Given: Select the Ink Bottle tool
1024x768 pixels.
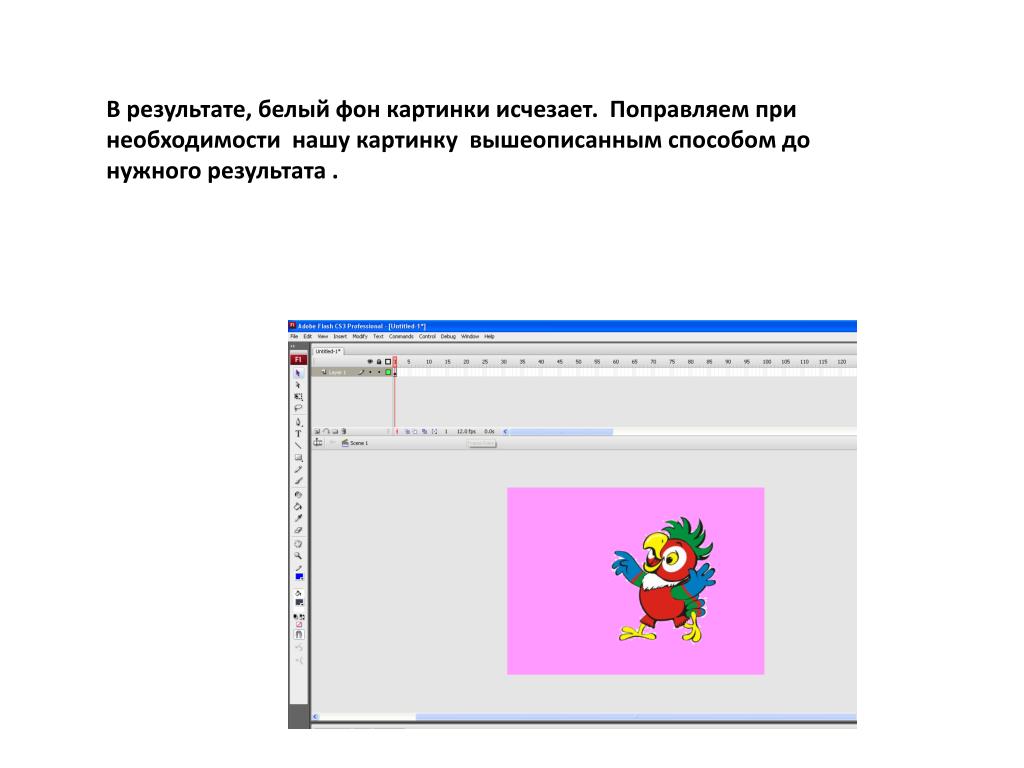Looking at the screenshot, I should [298, 494].
